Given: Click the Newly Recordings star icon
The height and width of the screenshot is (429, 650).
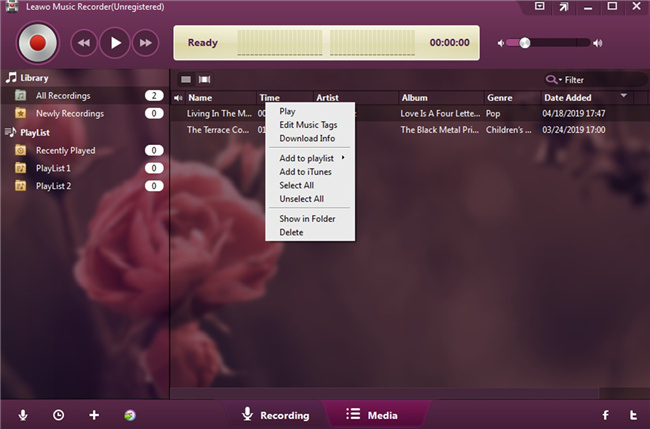Looking at the screenshot, I should (20, 113).
